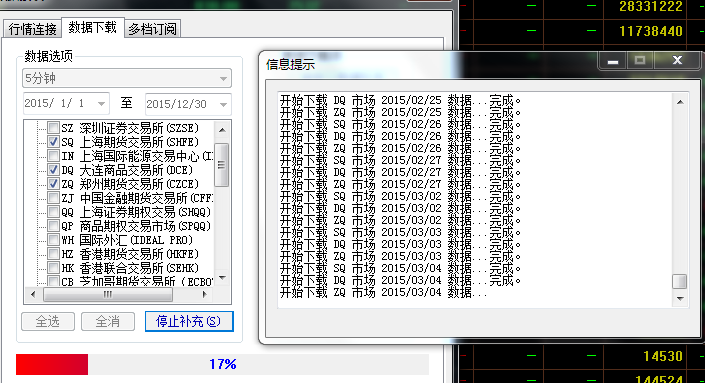Click the exchange list scroll-left arrow
The image size is (705, 383).
[33, 294]
